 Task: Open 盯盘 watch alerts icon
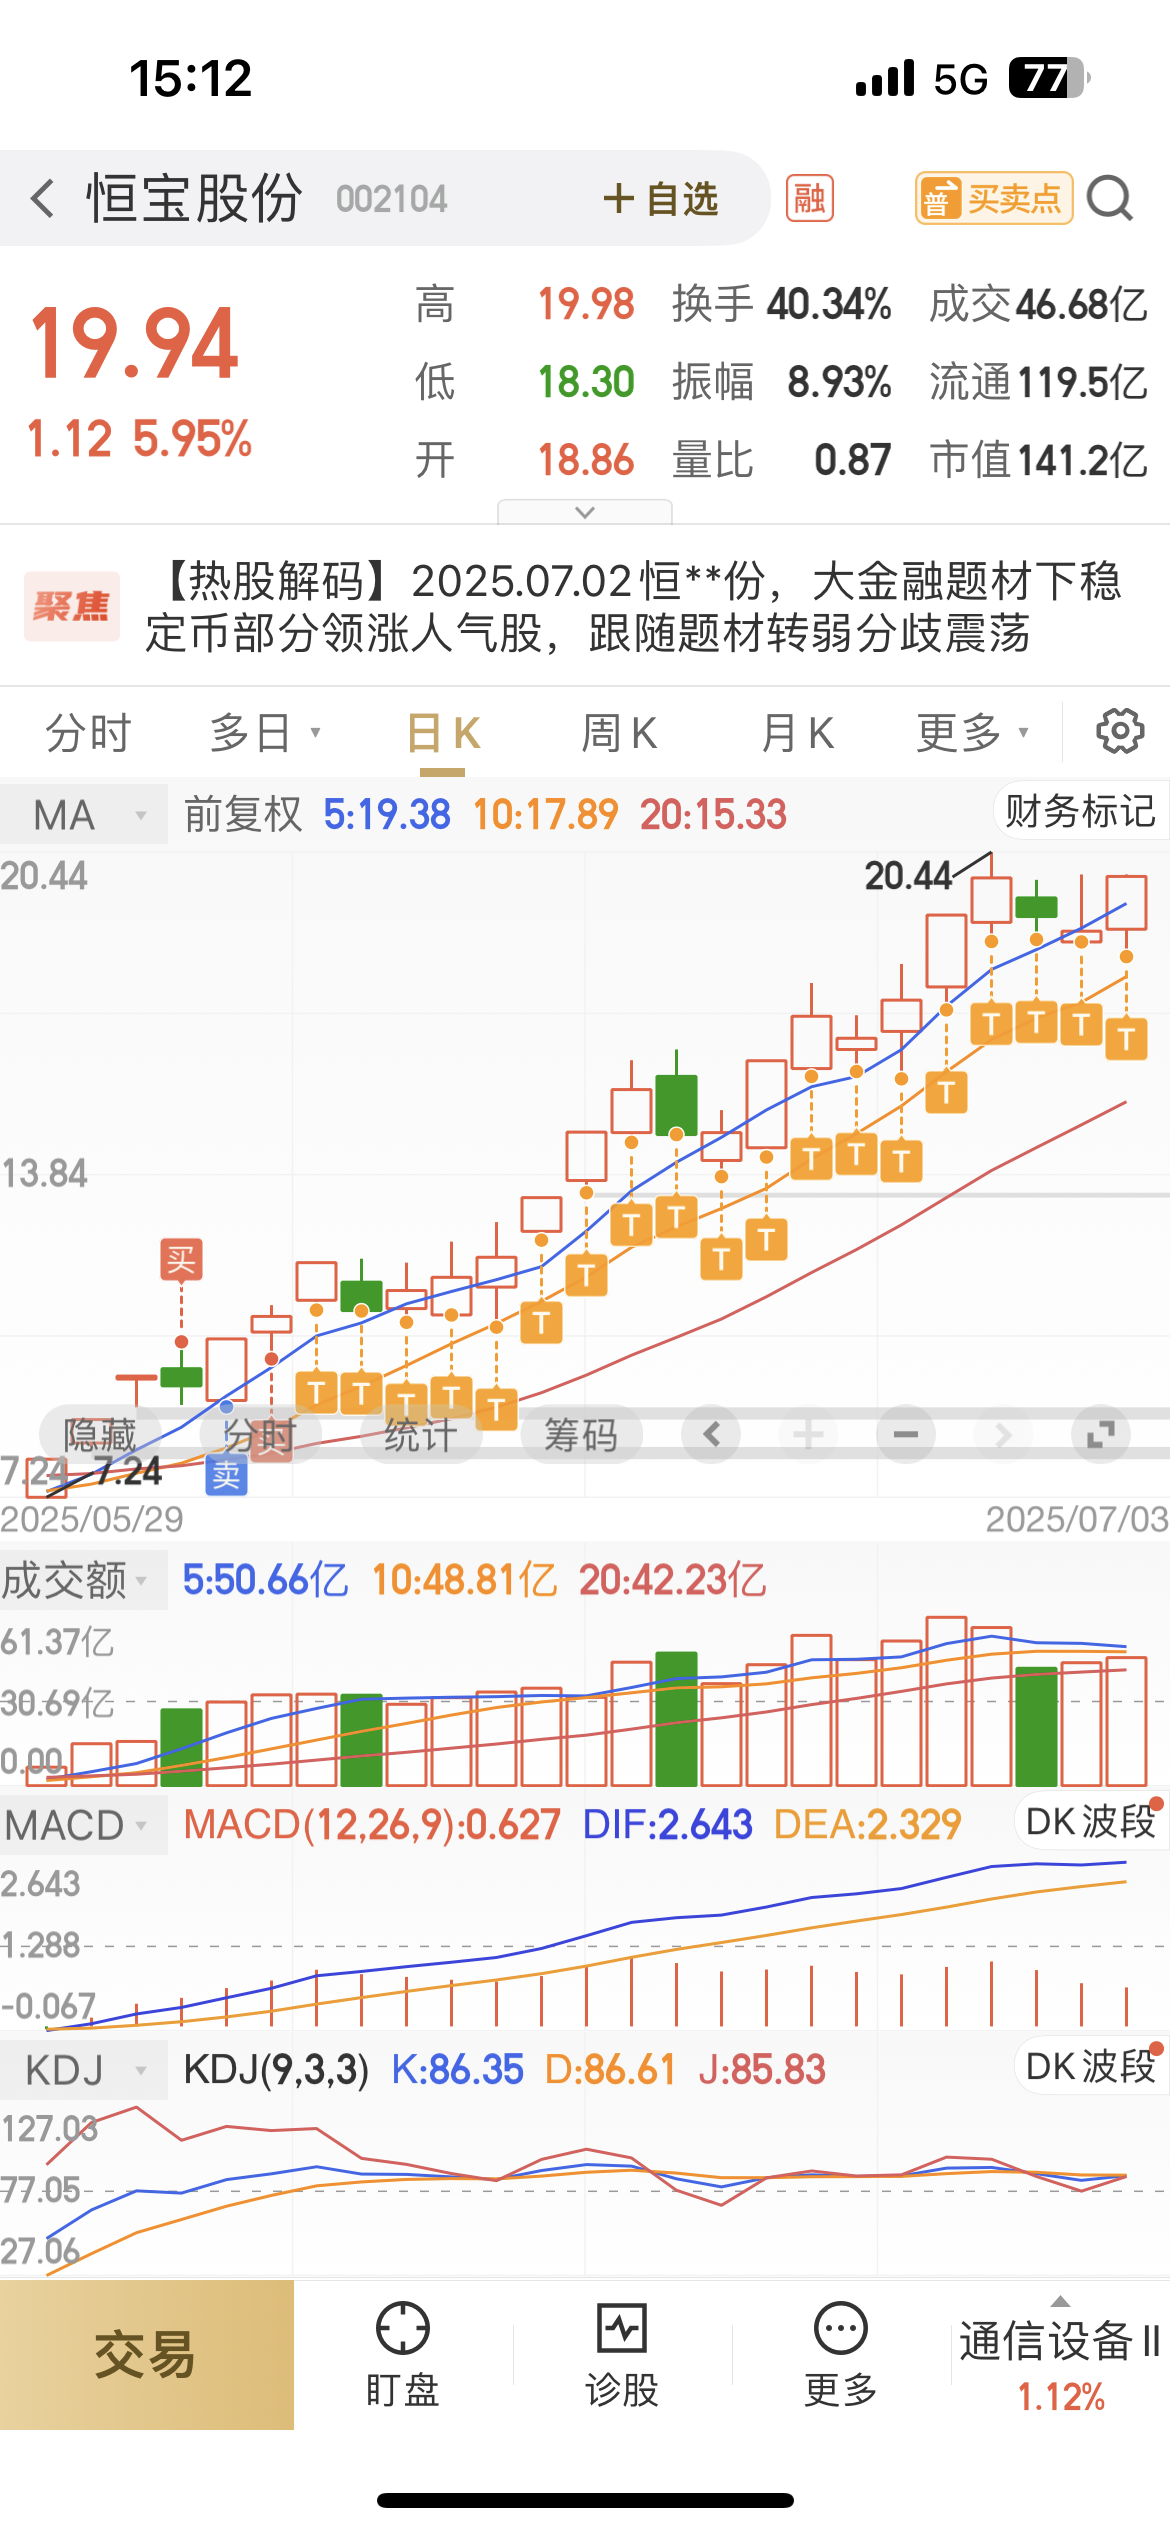pos(403,2354)
